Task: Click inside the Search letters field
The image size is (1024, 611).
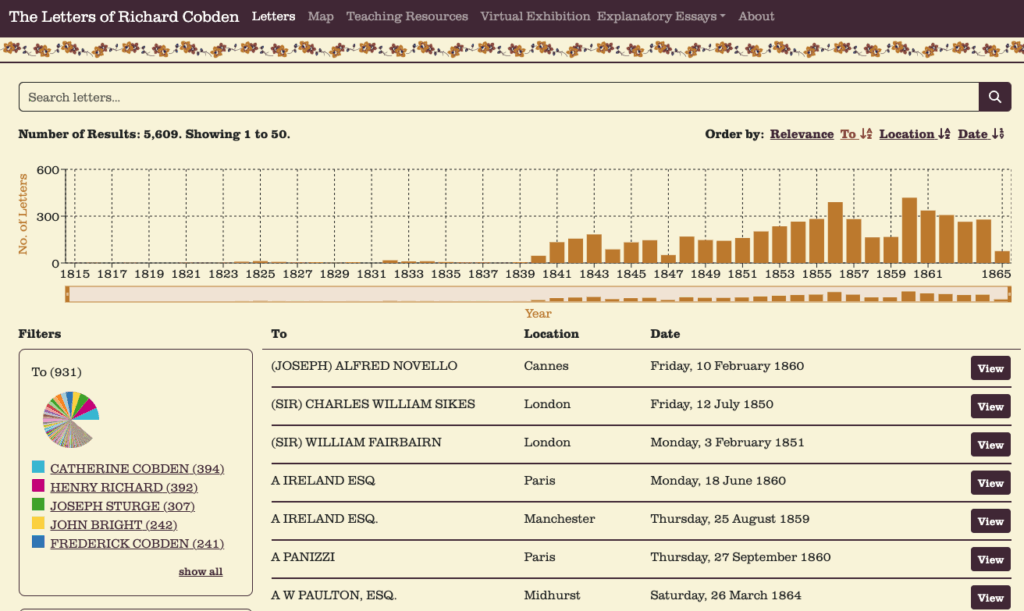Action: (x=498, y=97)
